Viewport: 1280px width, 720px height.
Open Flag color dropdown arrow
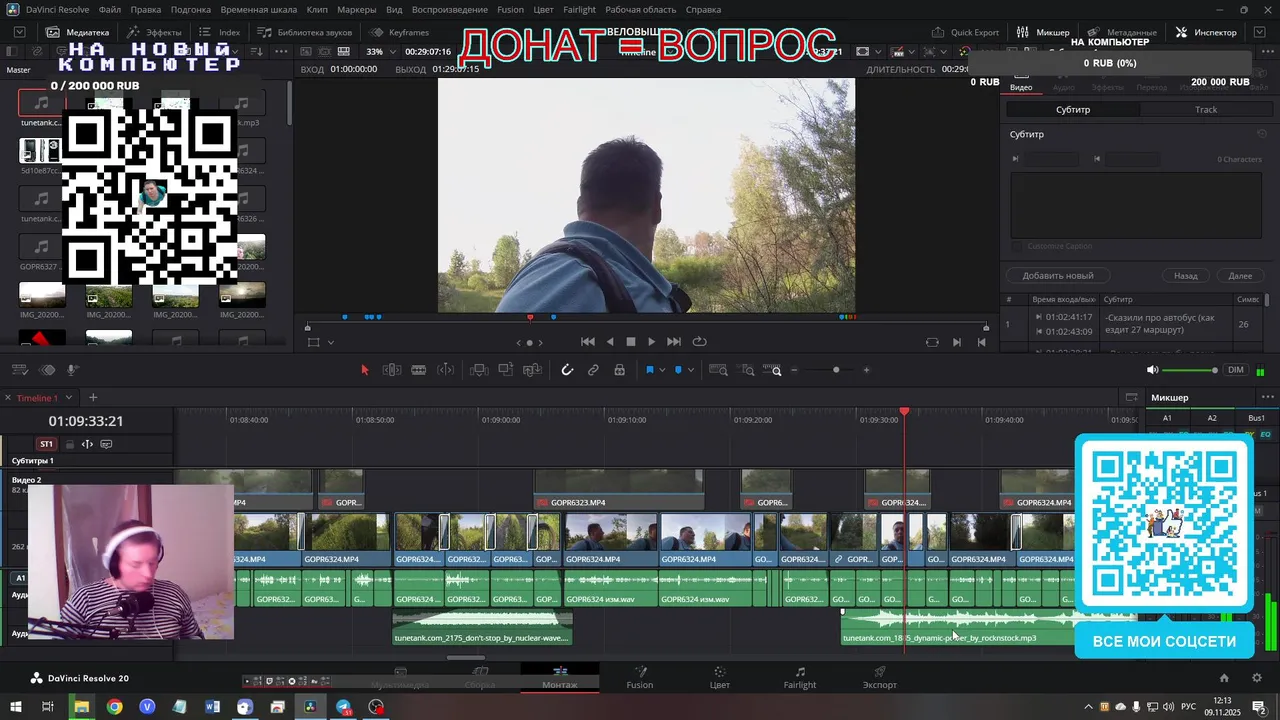pos(662,371)
